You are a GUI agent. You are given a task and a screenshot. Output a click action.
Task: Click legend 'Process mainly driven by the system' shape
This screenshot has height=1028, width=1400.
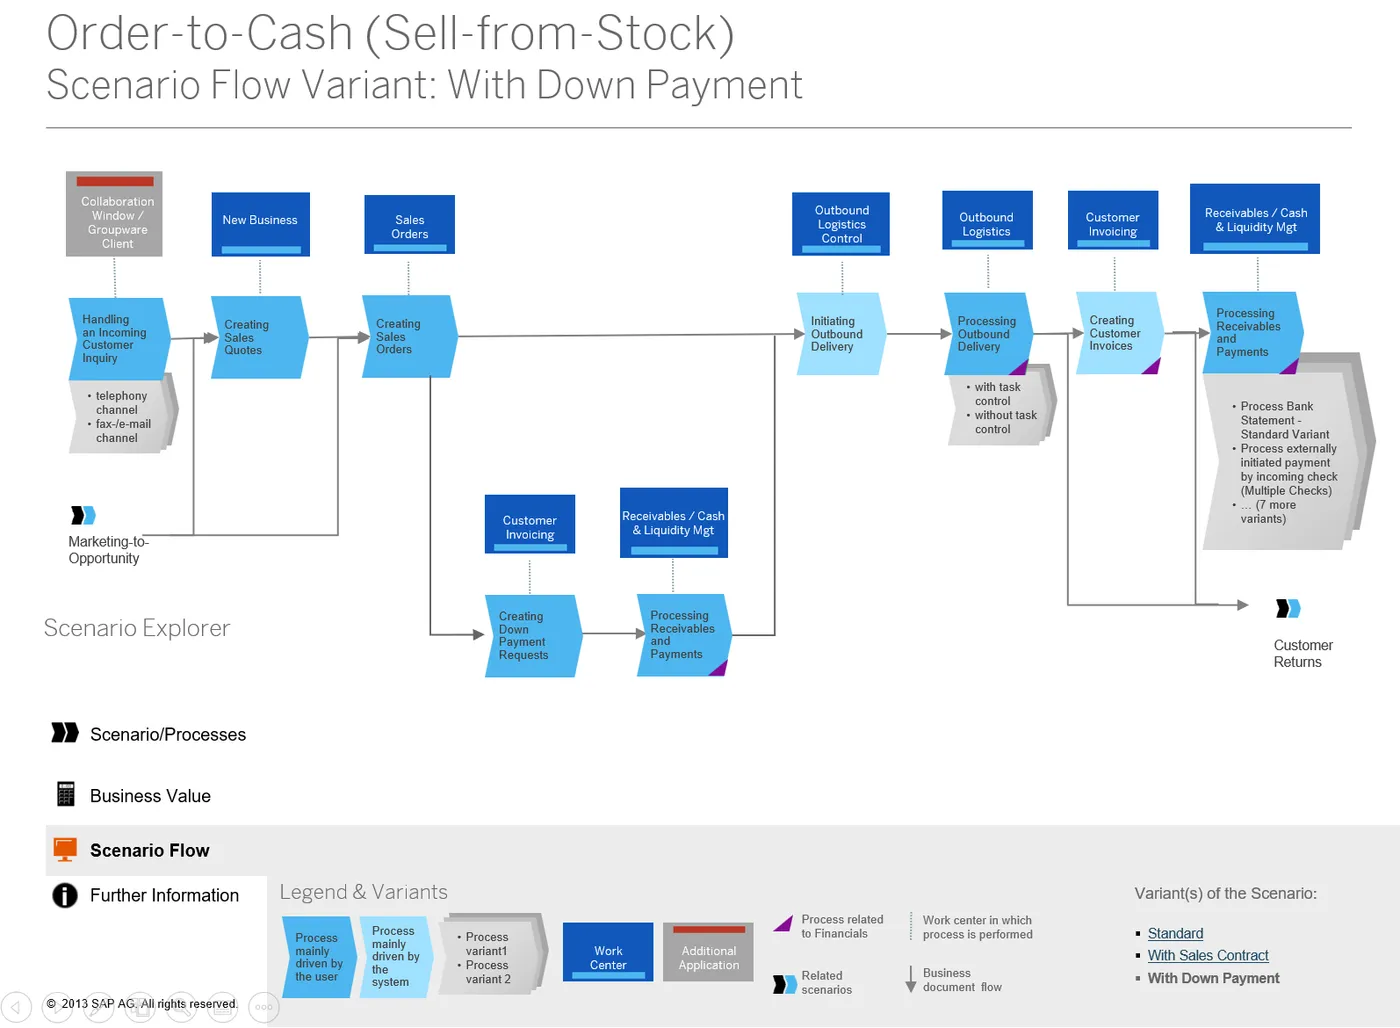point(396,957)
